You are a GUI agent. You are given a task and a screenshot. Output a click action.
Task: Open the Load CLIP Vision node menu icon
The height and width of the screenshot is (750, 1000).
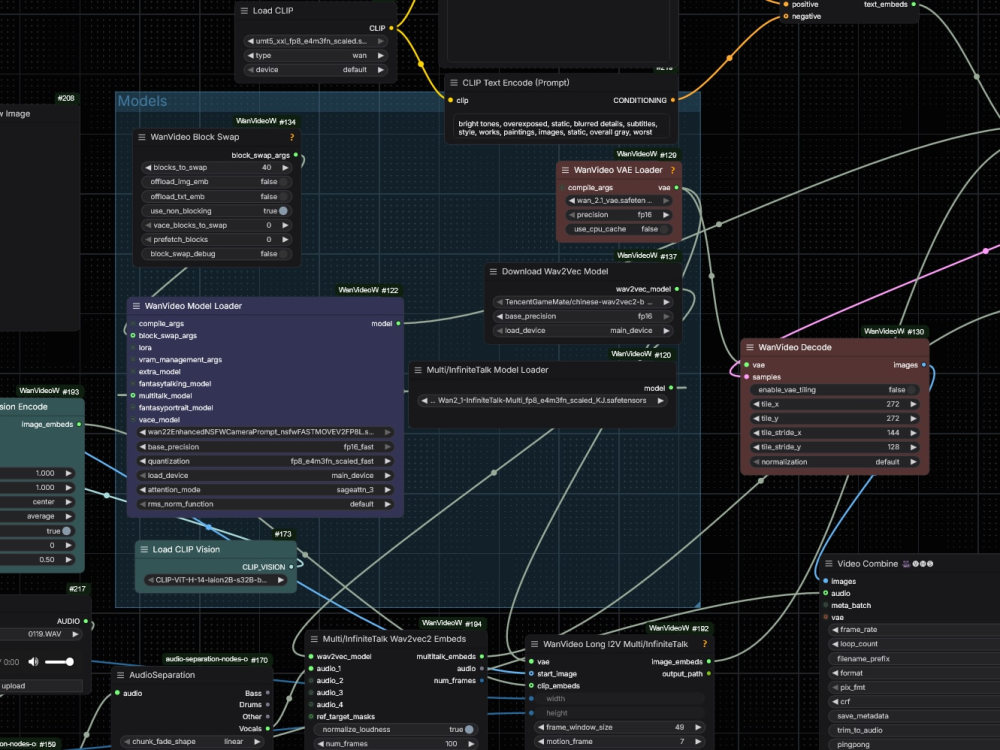[x=144, y=549]
